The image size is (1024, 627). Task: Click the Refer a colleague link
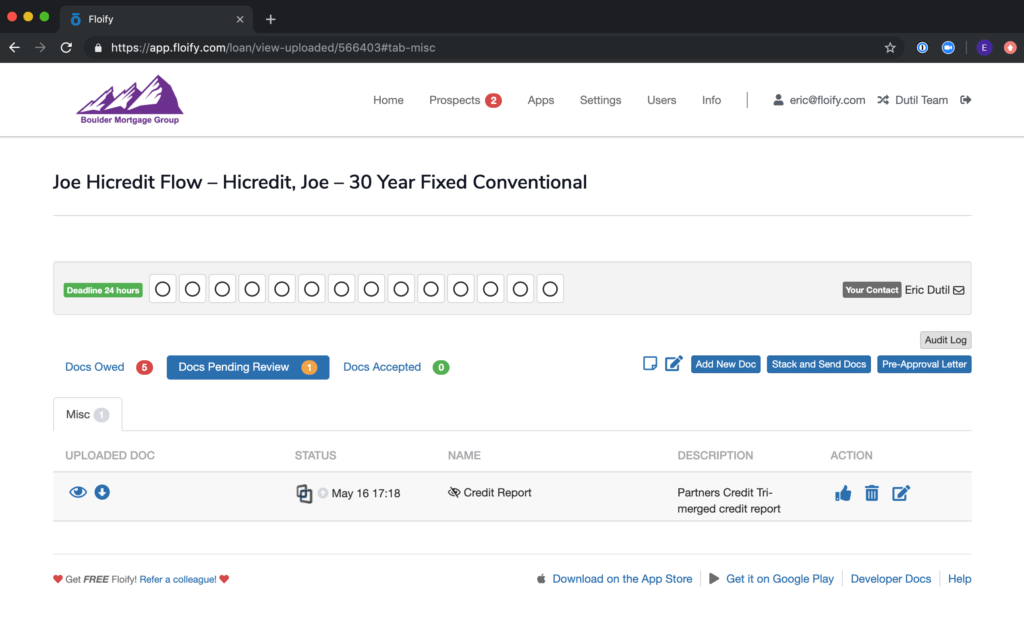tap(177, 578)
